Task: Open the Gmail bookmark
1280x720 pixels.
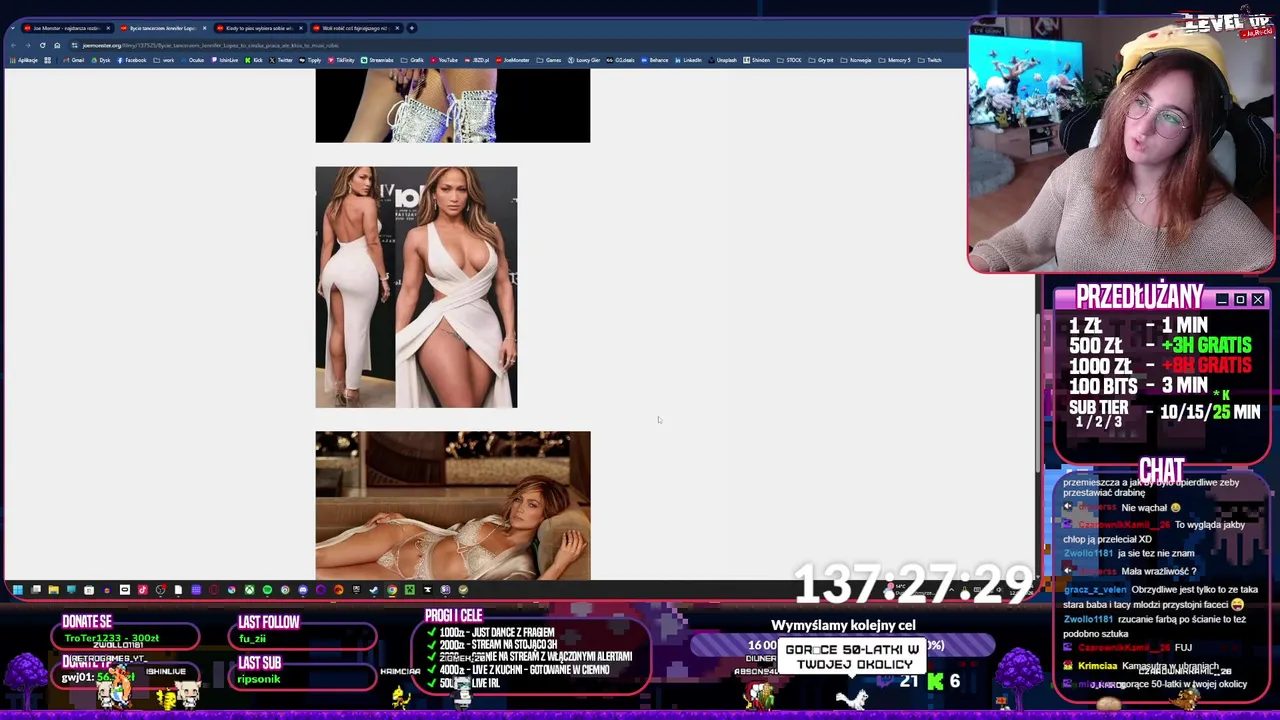Action: [73, 60]
